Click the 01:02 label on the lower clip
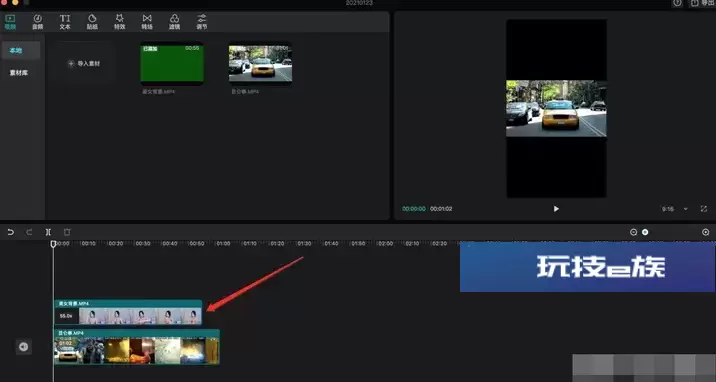 65,343
